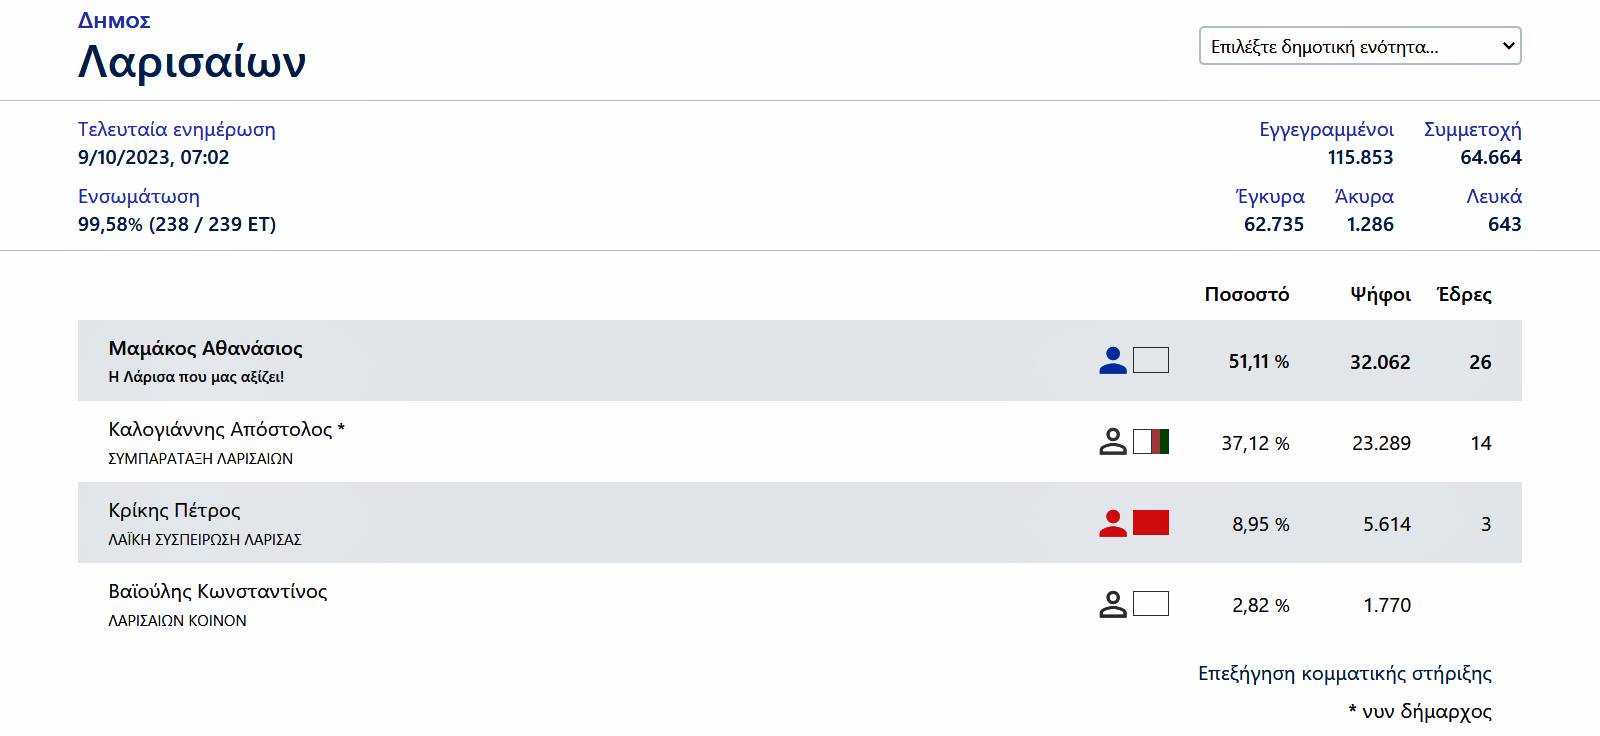
Task: Select candidate Βαϊούλης Κωνσταντίνος
Action: click(x=217, y=591)
